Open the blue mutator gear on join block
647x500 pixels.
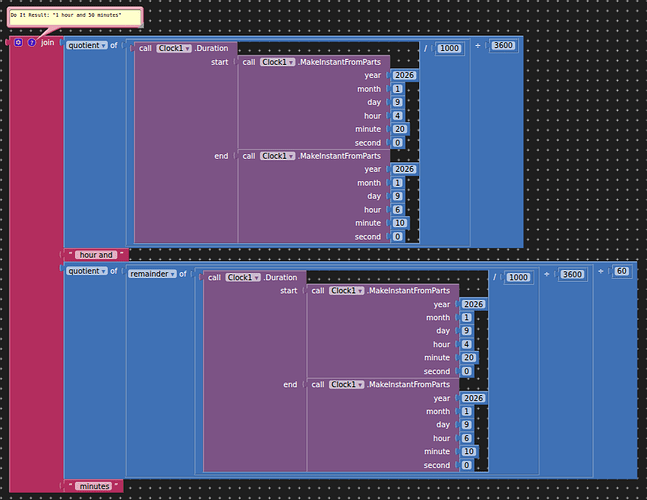[18, 42]
